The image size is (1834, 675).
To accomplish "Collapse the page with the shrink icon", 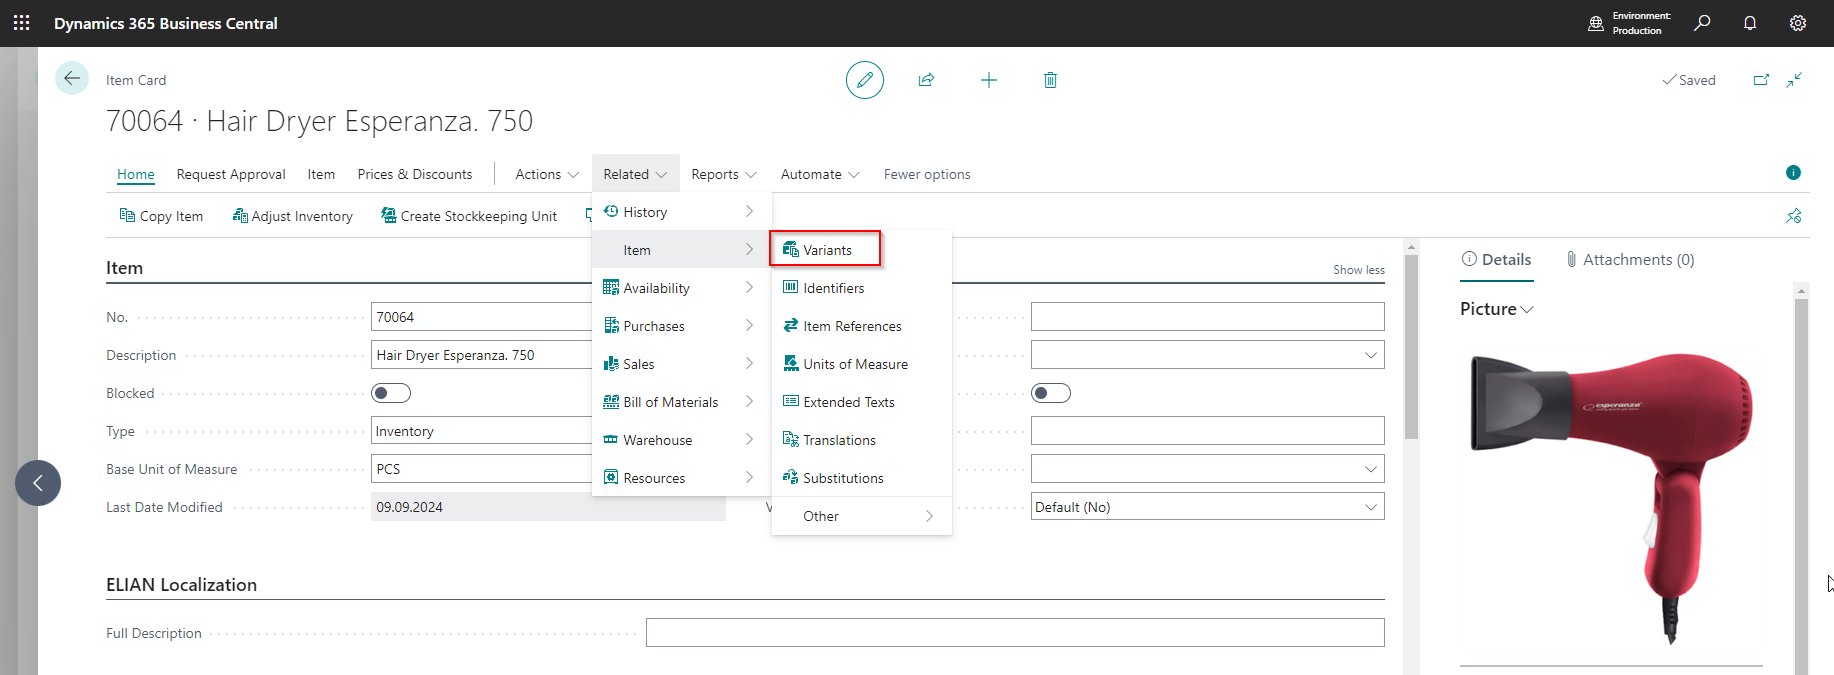I will pos(1795,80).
